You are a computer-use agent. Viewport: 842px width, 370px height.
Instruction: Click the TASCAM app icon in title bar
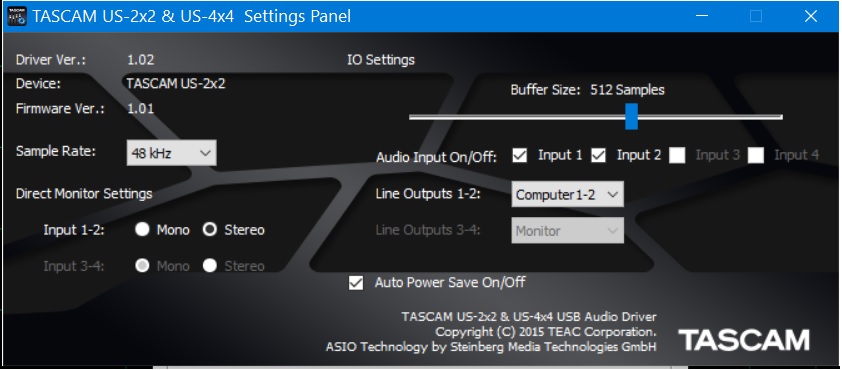click(17, 16)
